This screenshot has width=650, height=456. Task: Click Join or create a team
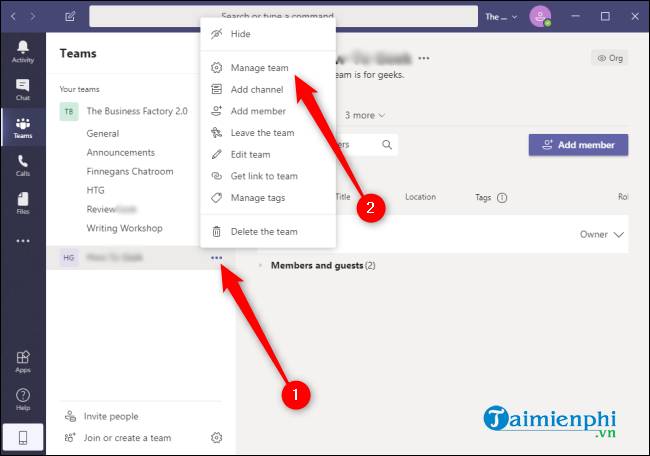pyautogui.click(x=118, y=438)
